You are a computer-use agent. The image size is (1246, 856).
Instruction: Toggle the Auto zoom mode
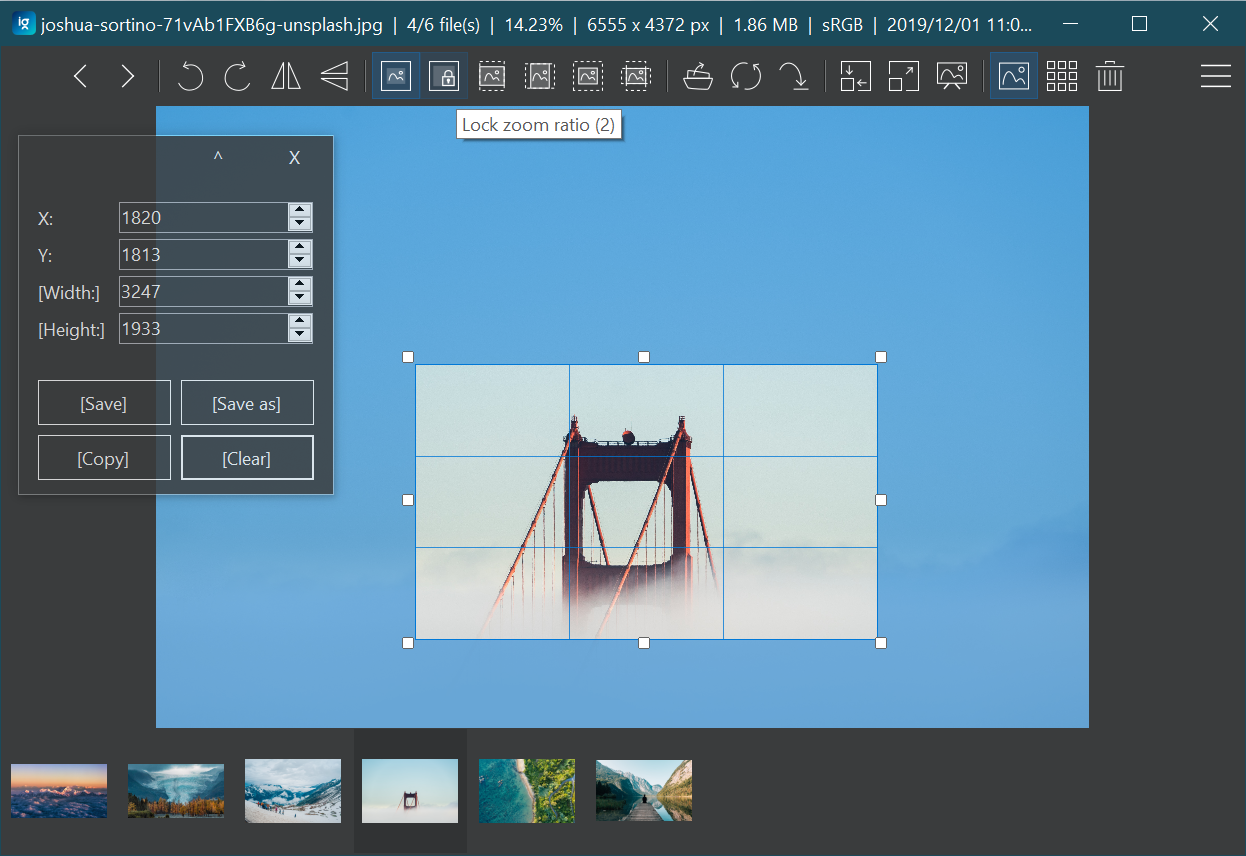point(396,76)
